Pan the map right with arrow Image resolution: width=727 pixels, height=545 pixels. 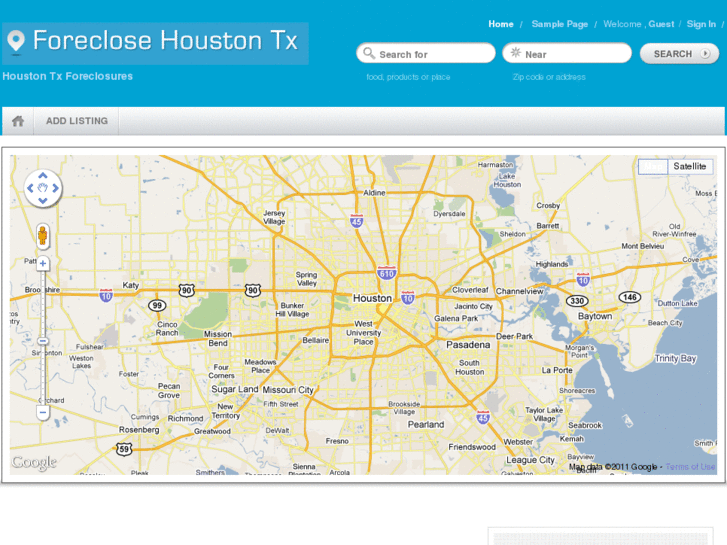pyautogui.click(x=56, y=188)
